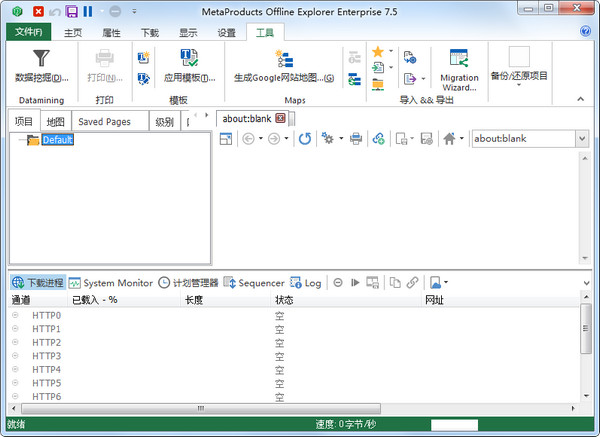Open the 设置 ribbon tab
The width and height of the screenshot is (600, 437).
227,33
